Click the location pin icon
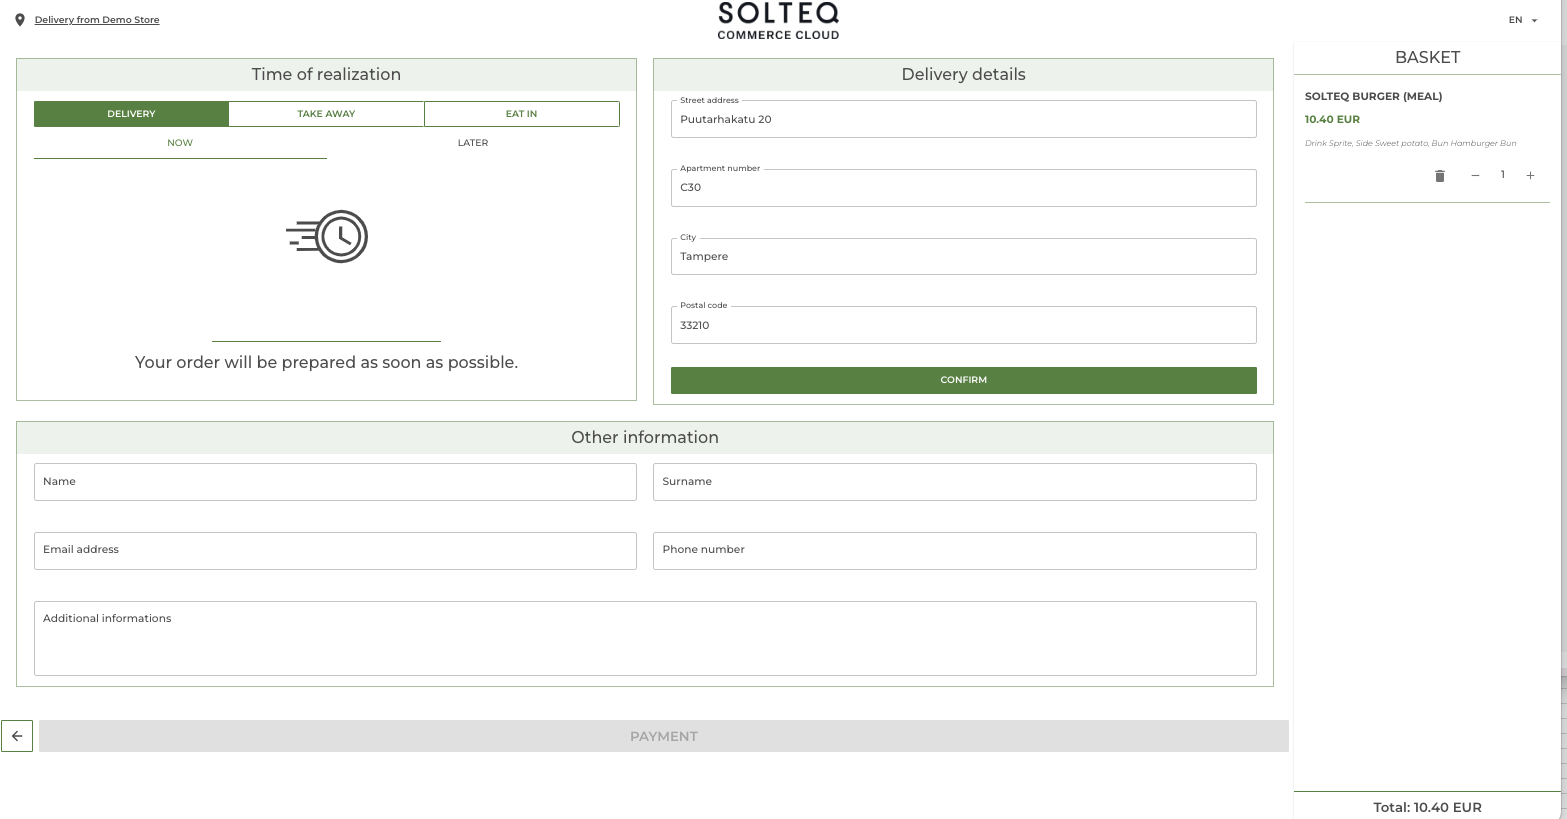 (x=20, y=20)
